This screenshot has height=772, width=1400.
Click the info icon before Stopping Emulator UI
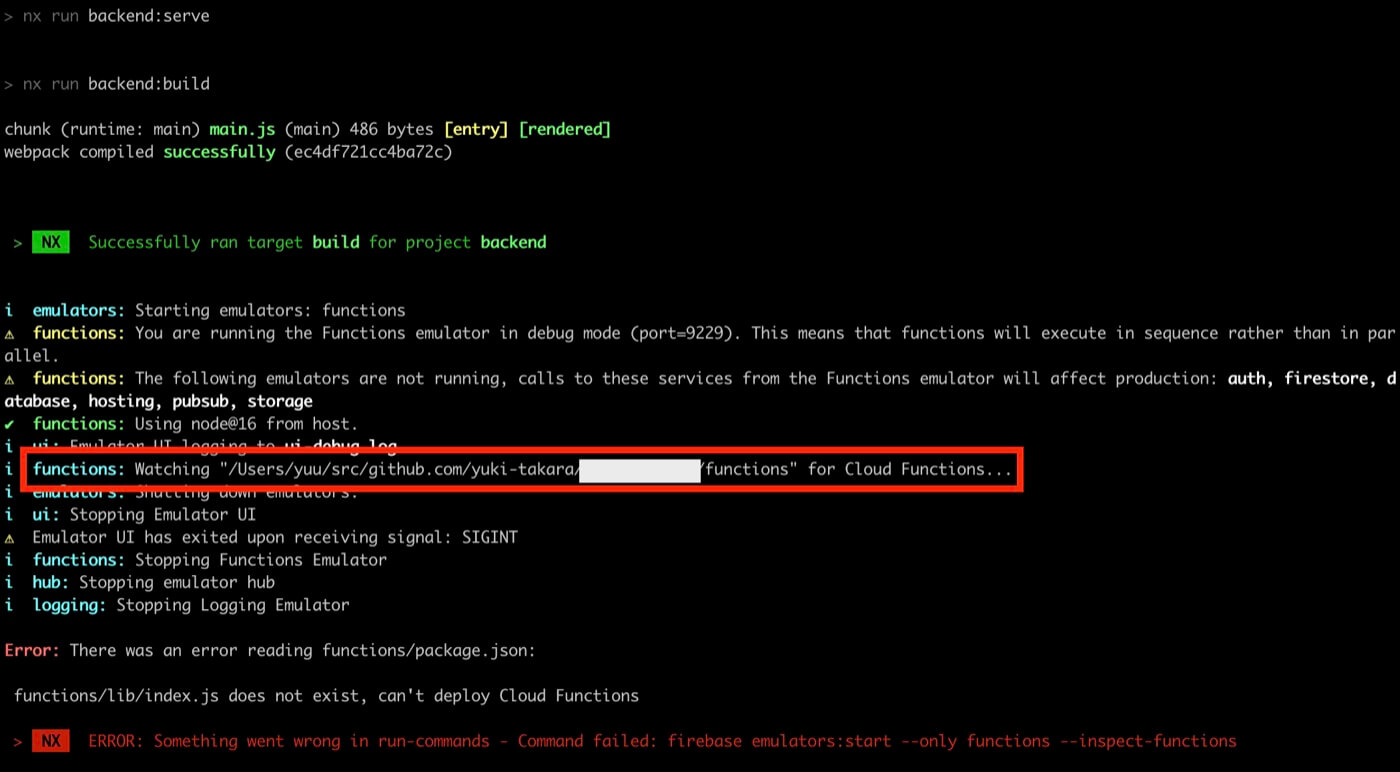tap(9, 514)
